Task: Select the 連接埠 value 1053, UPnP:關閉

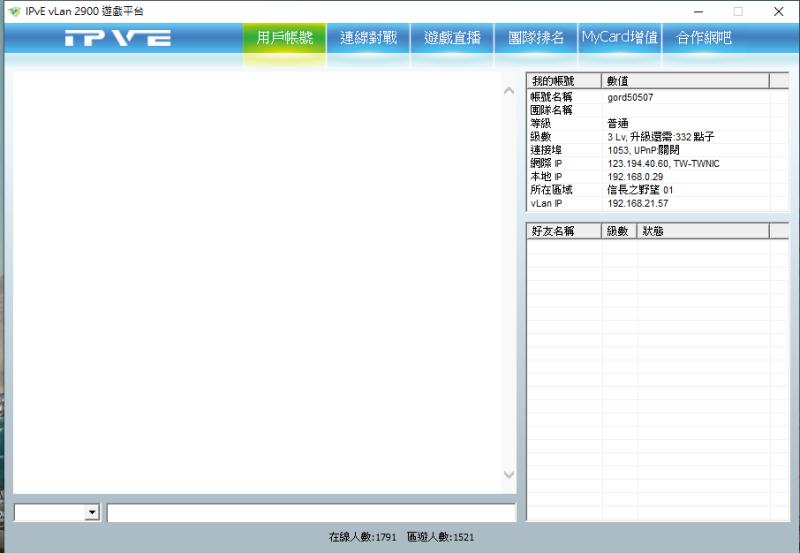Action: point(643,150)
